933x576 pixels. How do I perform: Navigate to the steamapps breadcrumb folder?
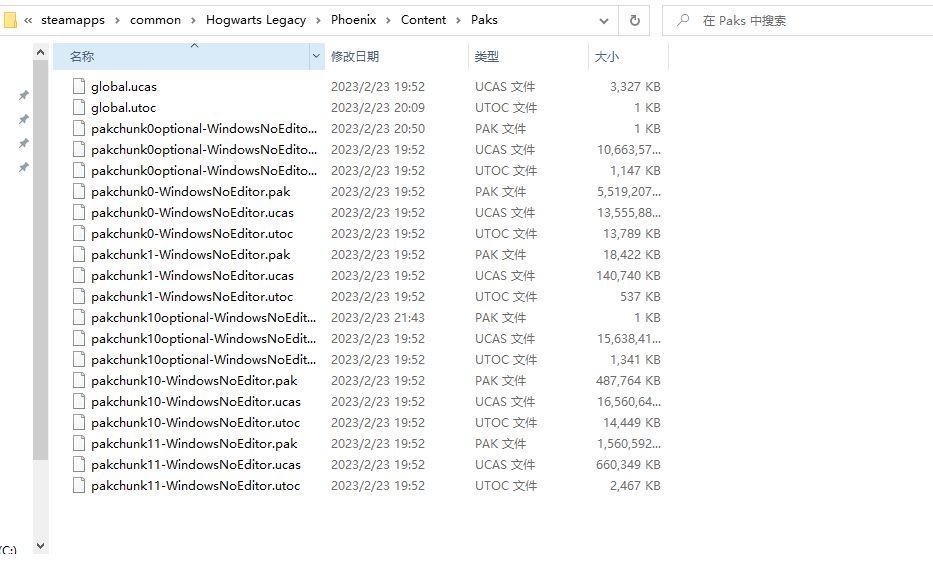click(73, 20)
